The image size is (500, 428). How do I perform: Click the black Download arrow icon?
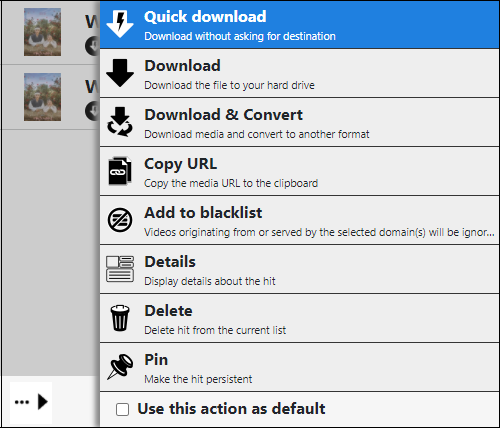(120, 73)
